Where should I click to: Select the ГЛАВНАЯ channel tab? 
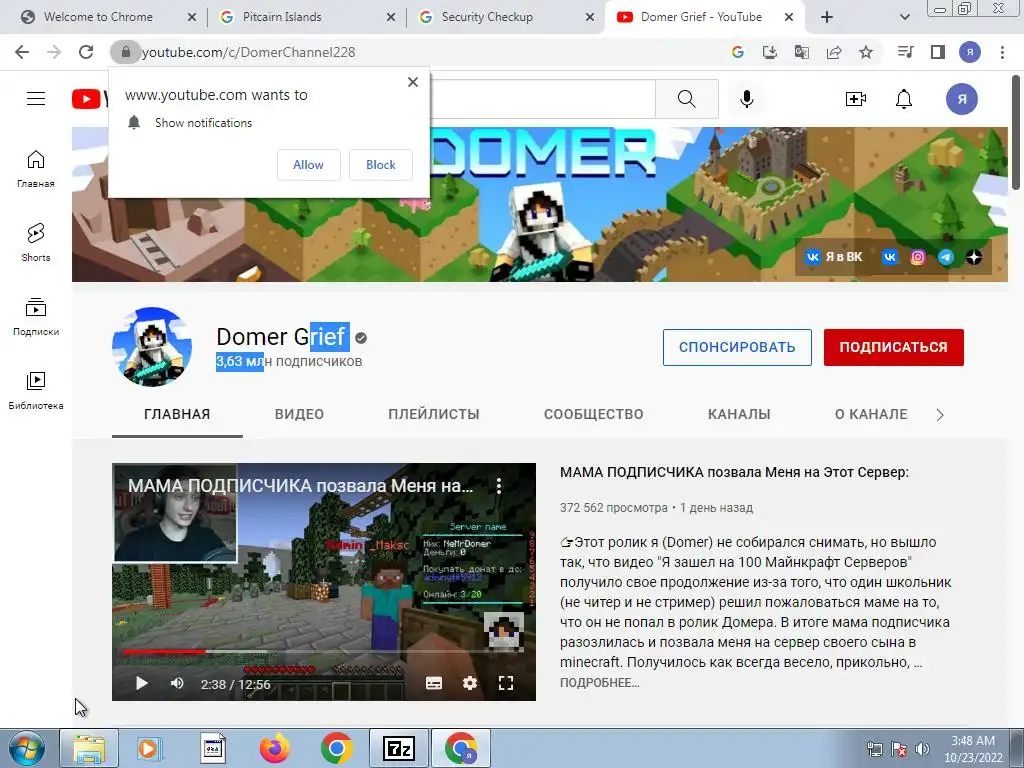177,414
